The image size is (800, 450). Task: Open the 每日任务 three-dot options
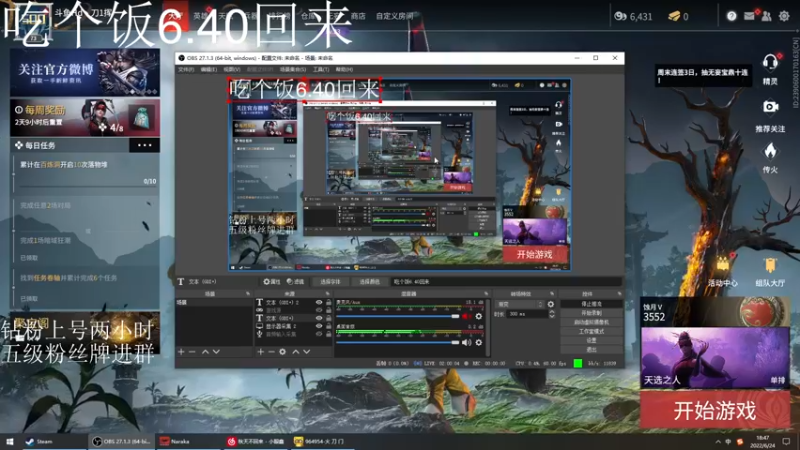point(144,145)
